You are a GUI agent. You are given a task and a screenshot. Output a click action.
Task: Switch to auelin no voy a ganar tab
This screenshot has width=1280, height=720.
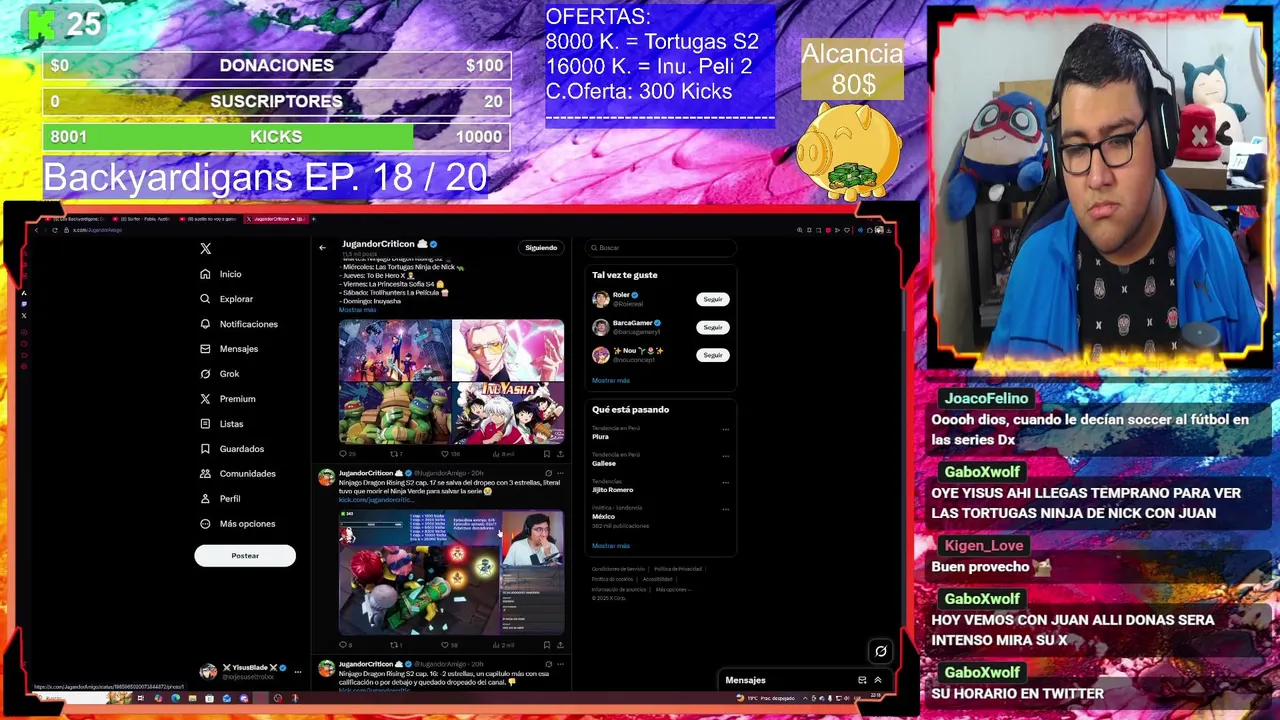pos(208,218)
